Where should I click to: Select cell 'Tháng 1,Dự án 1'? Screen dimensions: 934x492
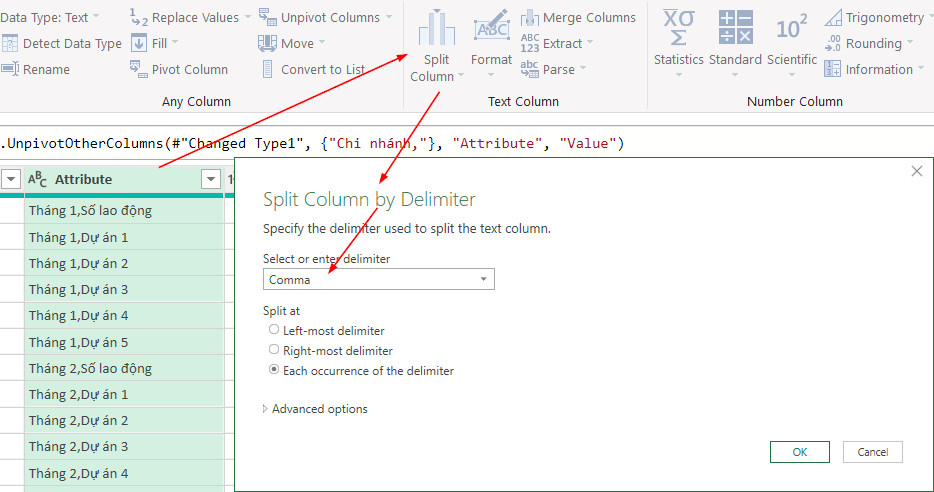[124, 237]
